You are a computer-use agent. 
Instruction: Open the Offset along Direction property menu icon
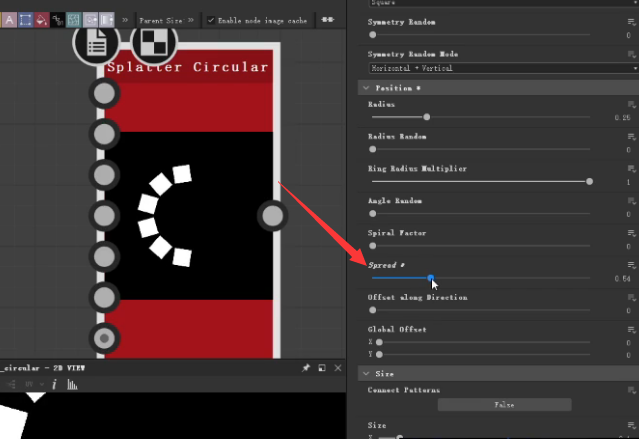click(x=632, y=298)
